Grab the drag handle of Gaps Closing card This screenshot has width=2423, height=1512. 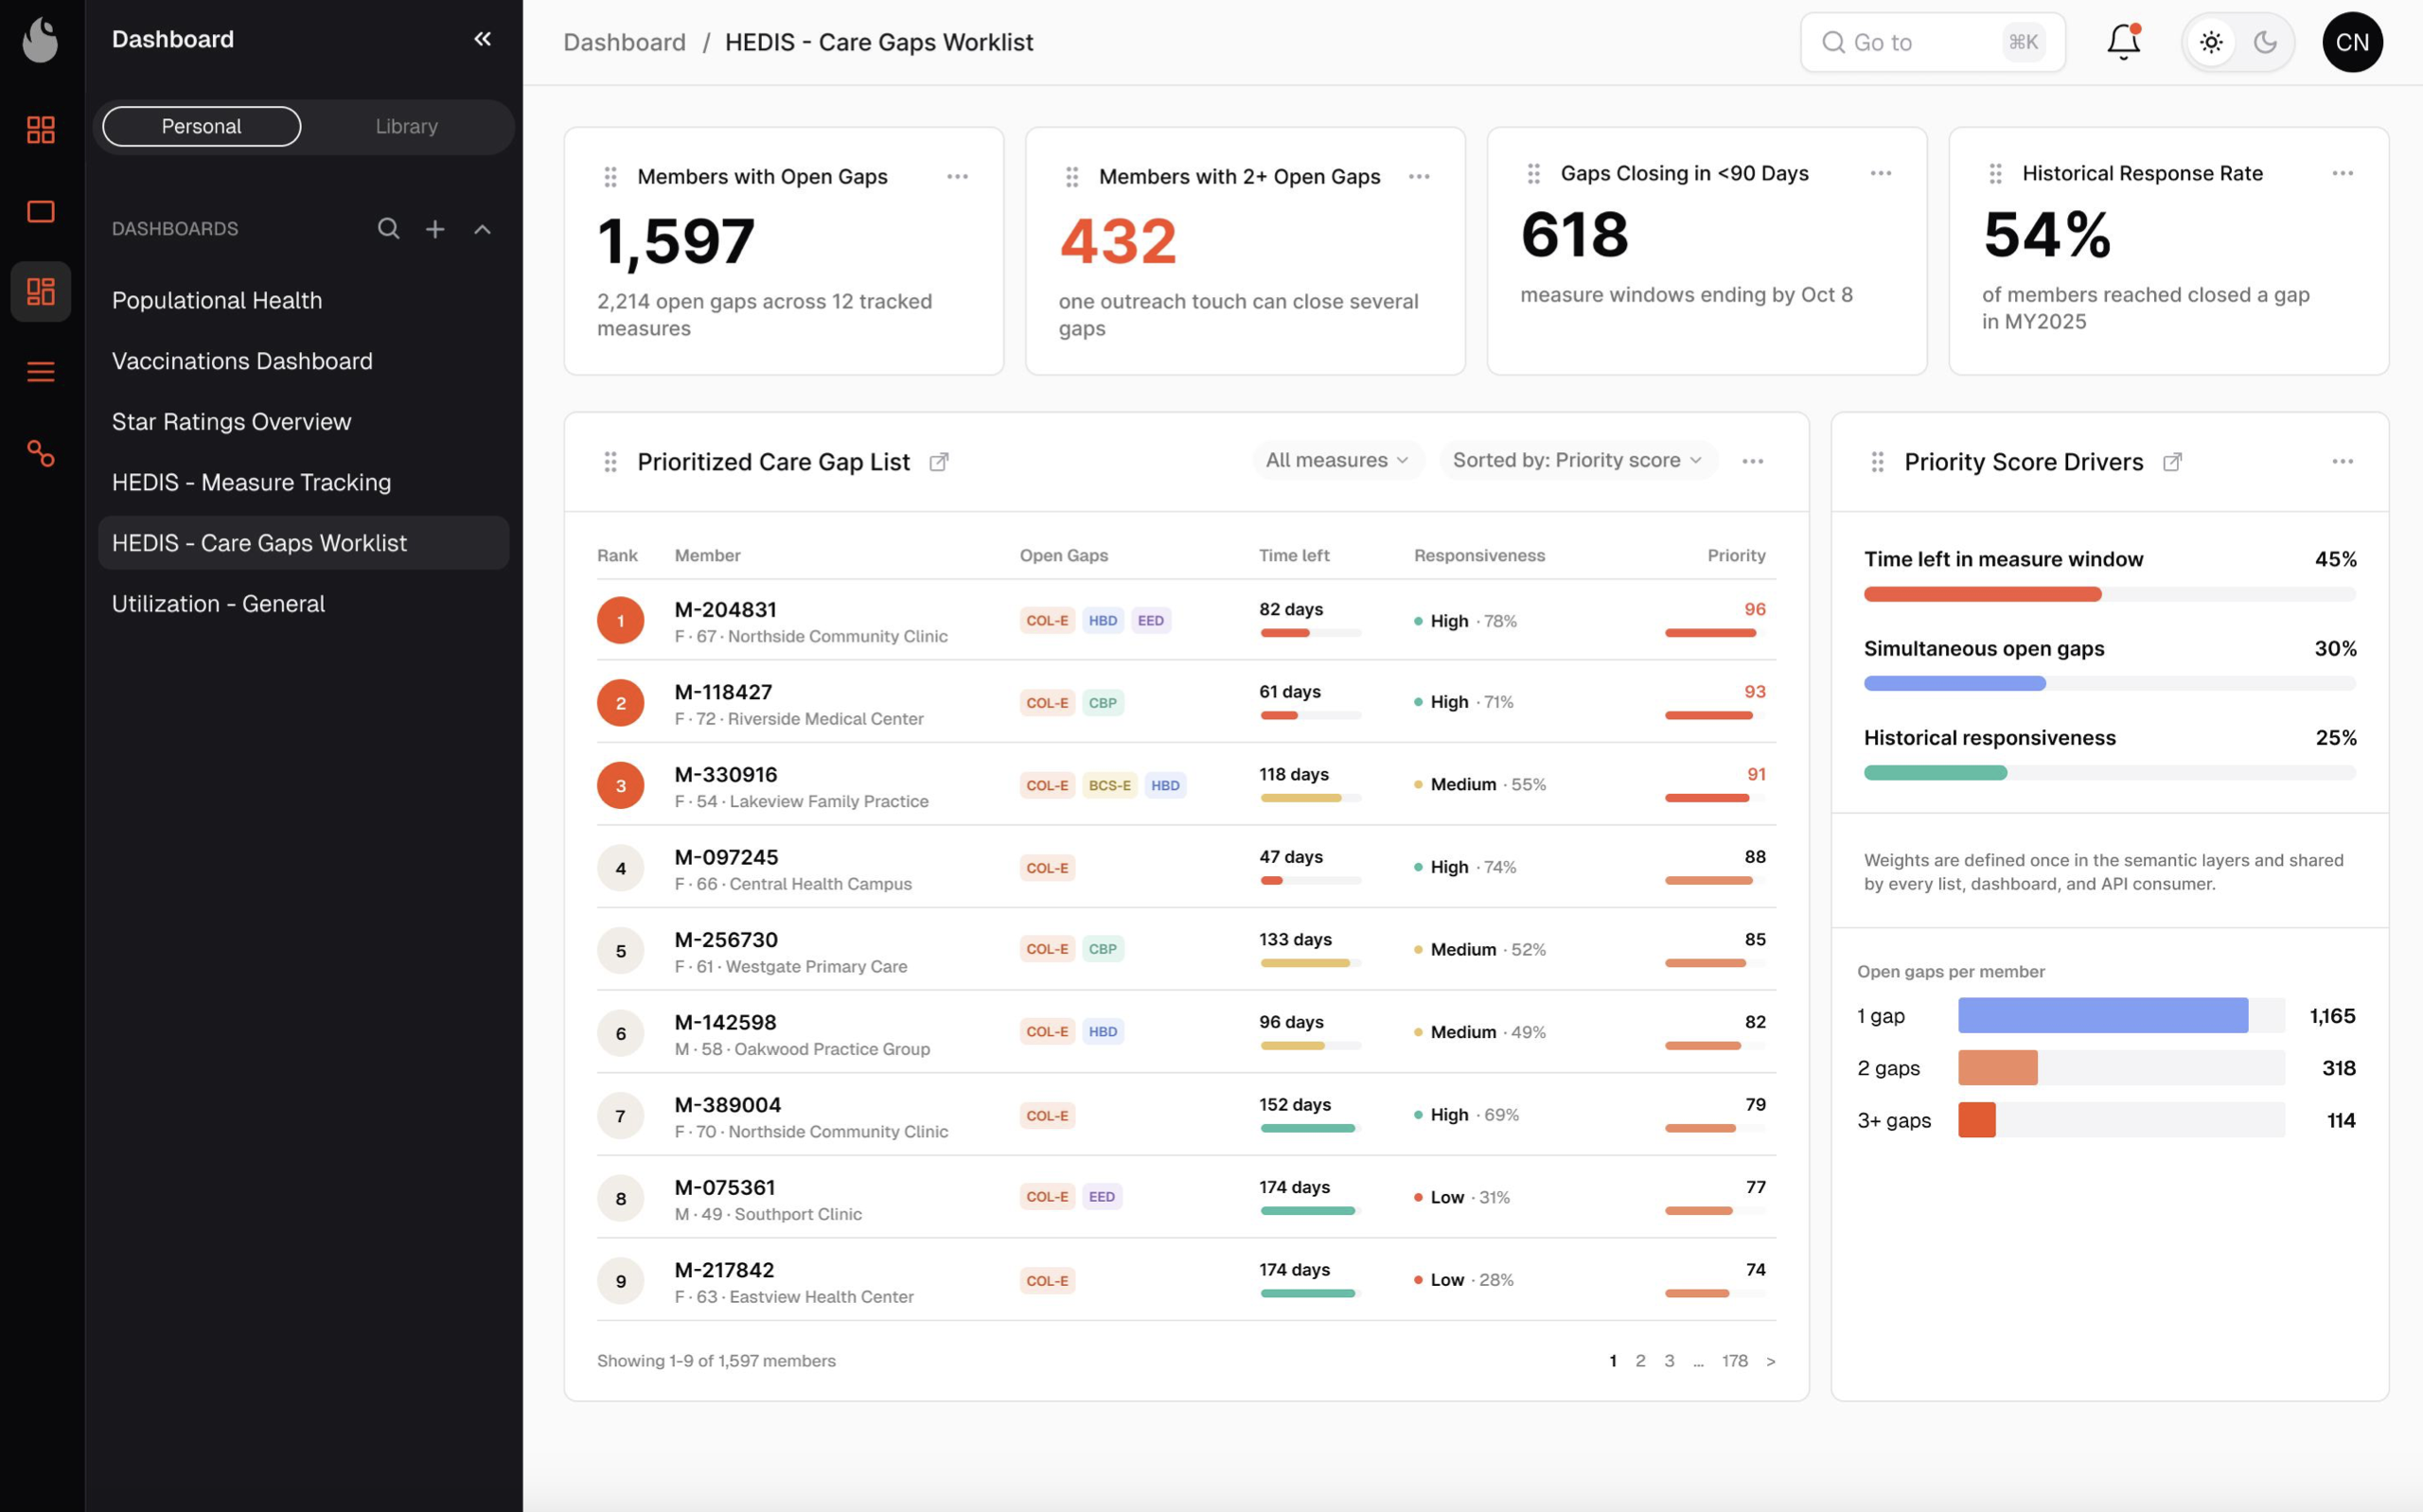(x=1533, y=173)
